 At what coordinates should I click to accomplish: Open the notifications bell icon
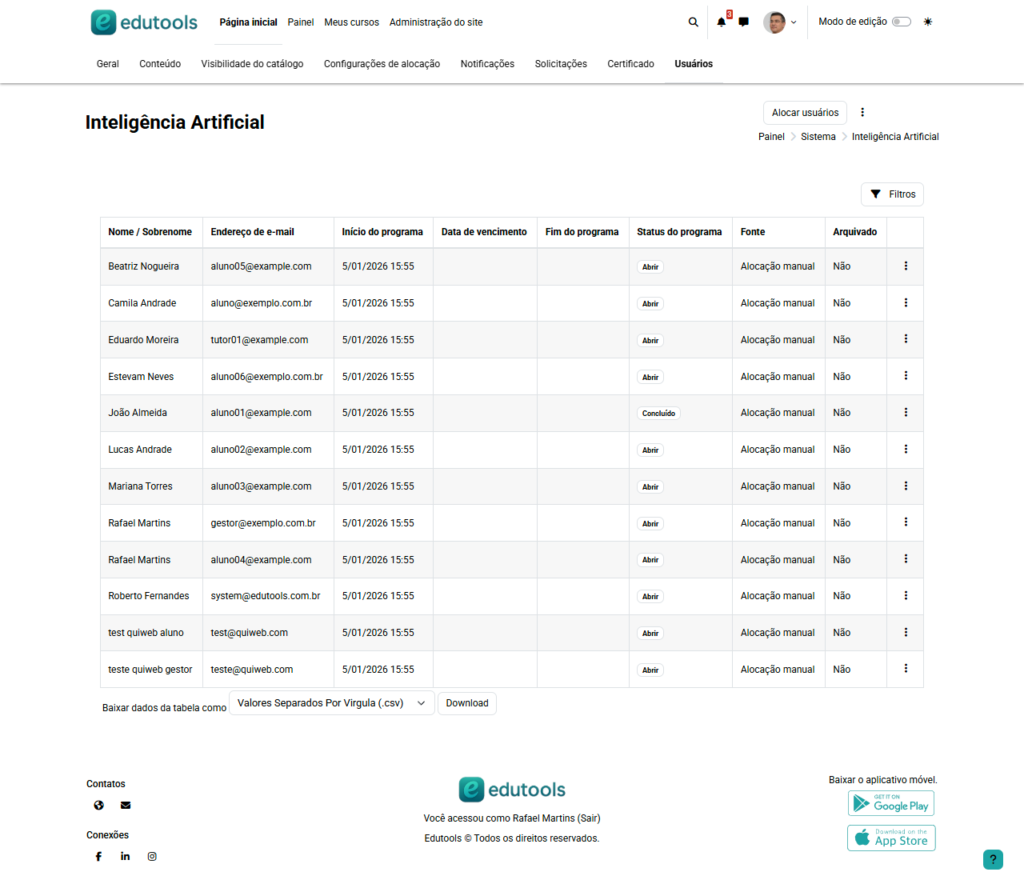pyautogui.click(x=721, y=22)
